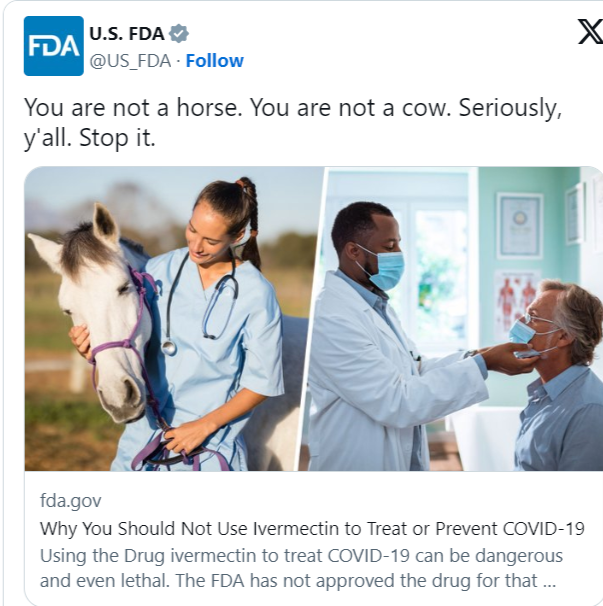This screenshot has width=603, height=606.
Task: Click the verified badge beside U.S. FDA
Action: point(179,34)
